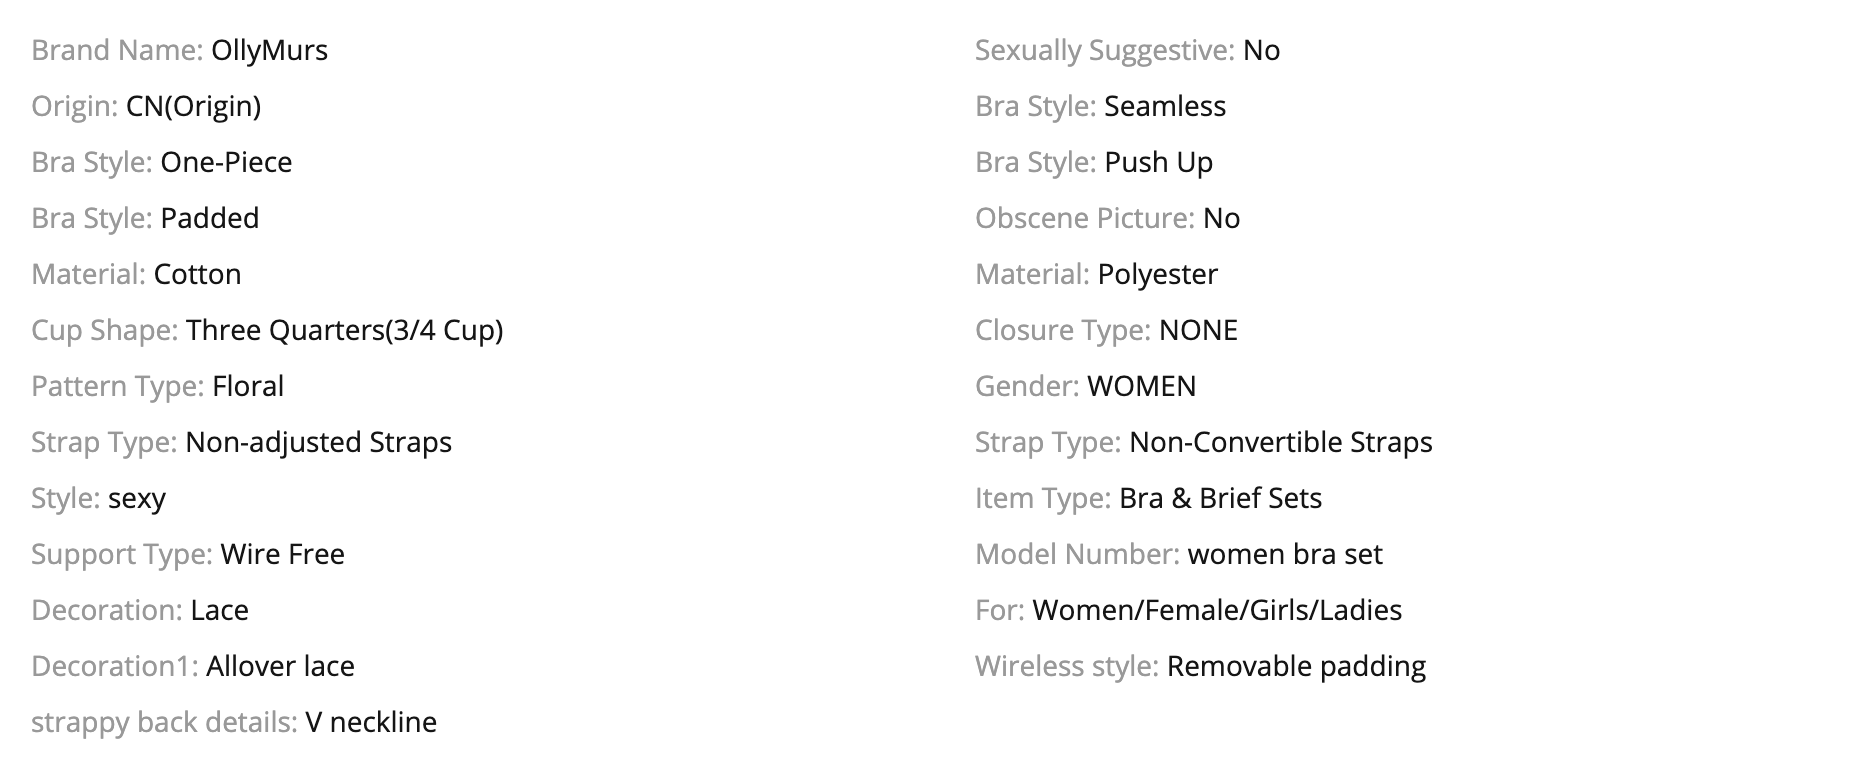Click the Removable padding value
The image size is (1869, 760).
point(1296,666)
